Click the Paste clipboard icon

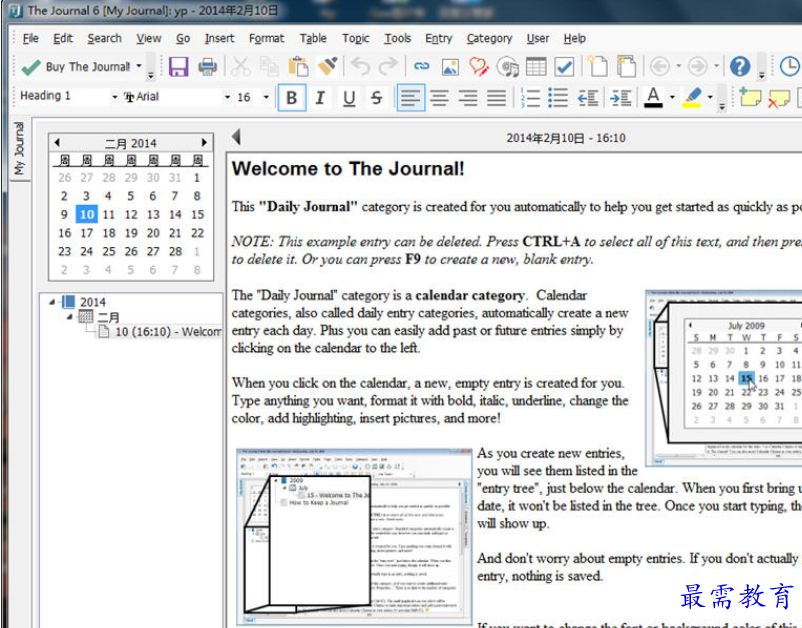298,66
